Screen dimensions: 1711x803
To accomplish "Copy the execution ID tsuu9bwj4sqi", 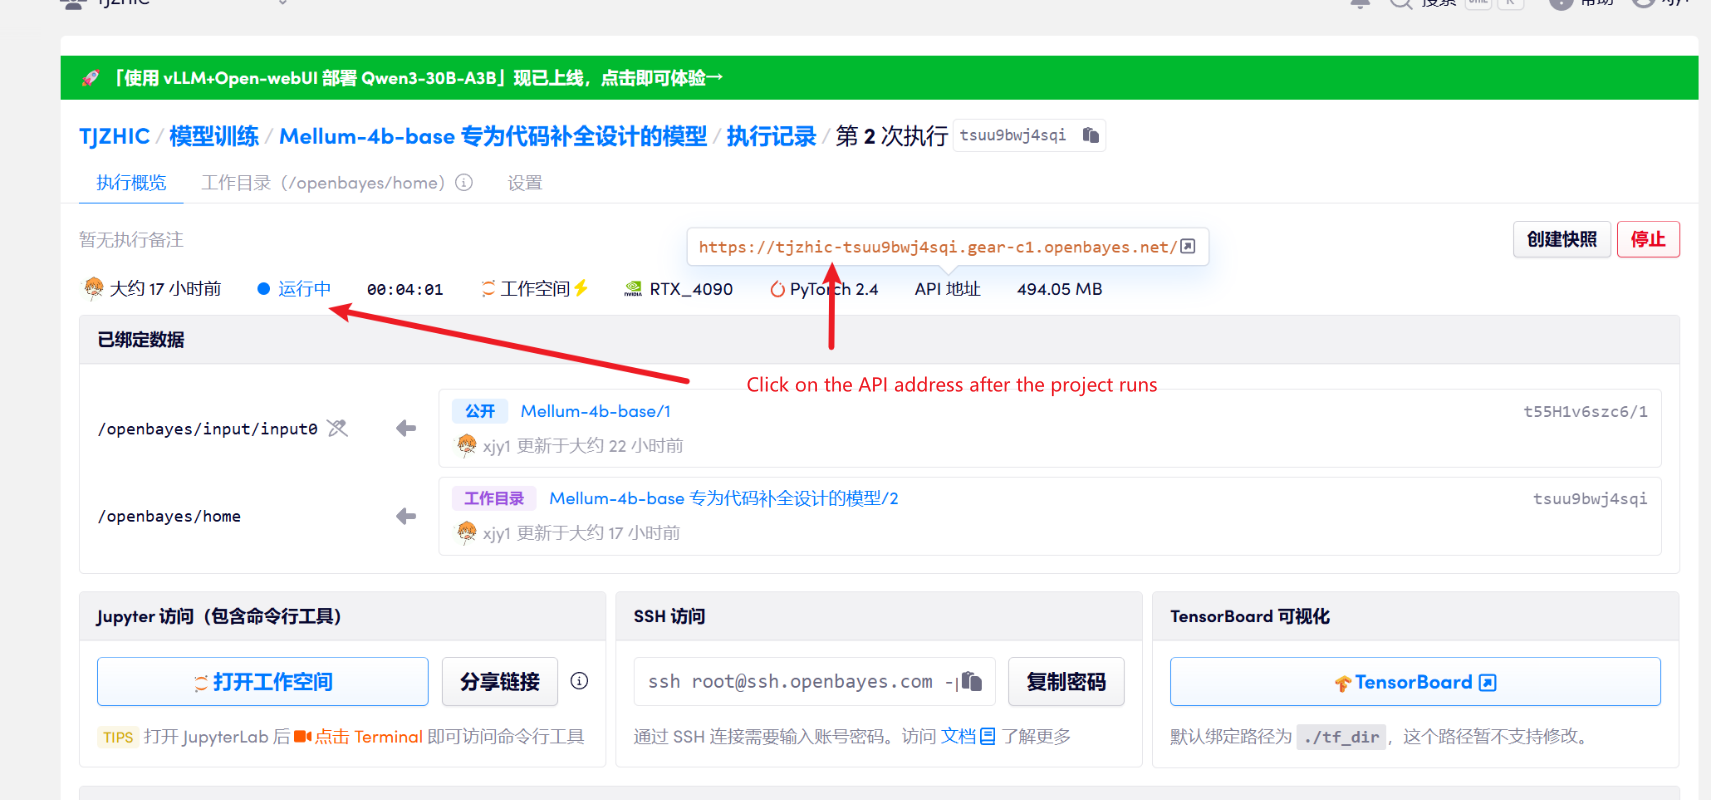I will click(x=1091, y=135).
